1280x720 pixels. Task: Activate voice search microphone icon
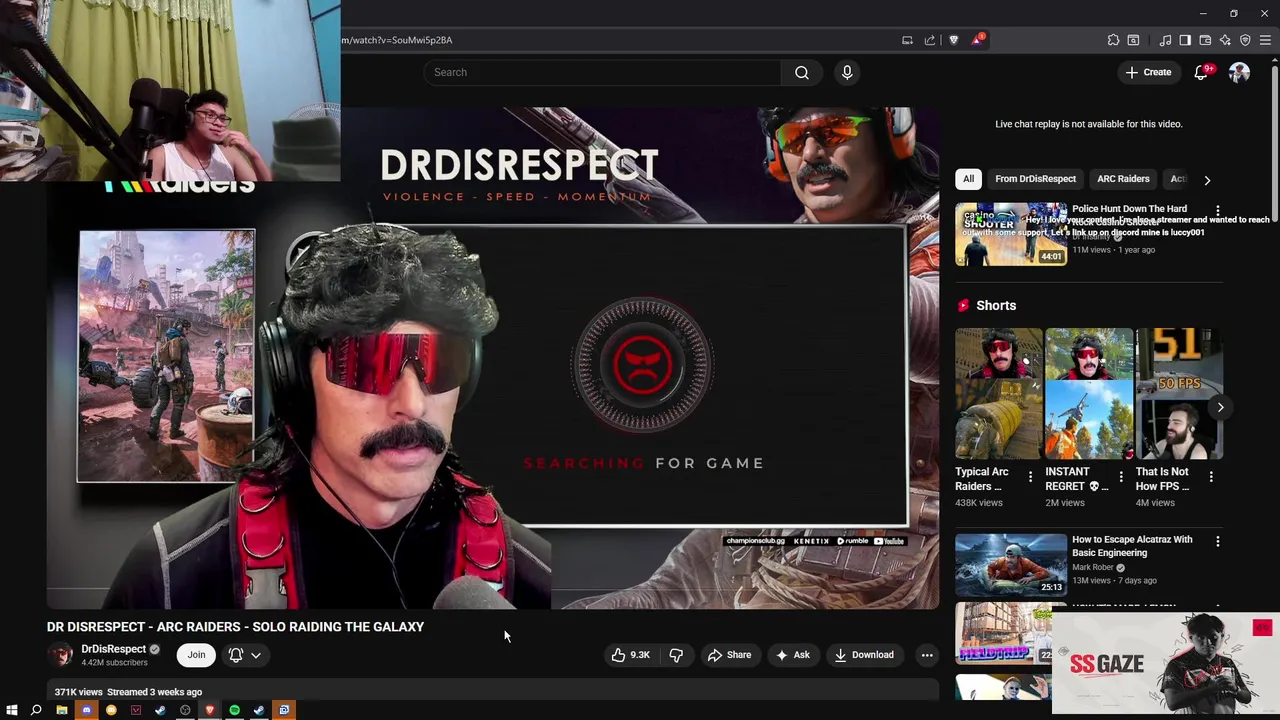(x=847, y=72)
